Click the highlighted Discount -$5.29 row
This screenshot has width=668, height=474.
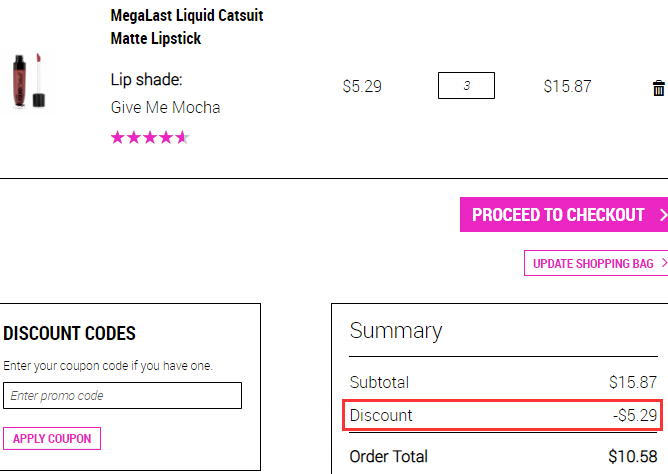pos(503,415)
